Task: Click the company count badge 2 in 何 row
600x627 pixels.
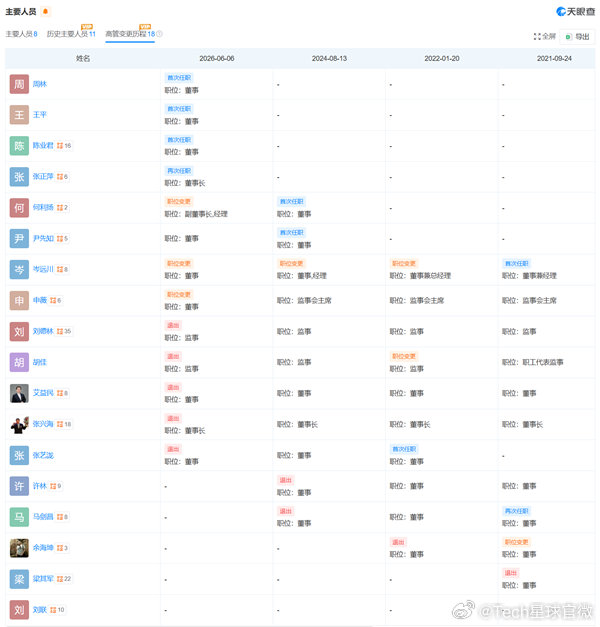Action: tap(62, 208)
